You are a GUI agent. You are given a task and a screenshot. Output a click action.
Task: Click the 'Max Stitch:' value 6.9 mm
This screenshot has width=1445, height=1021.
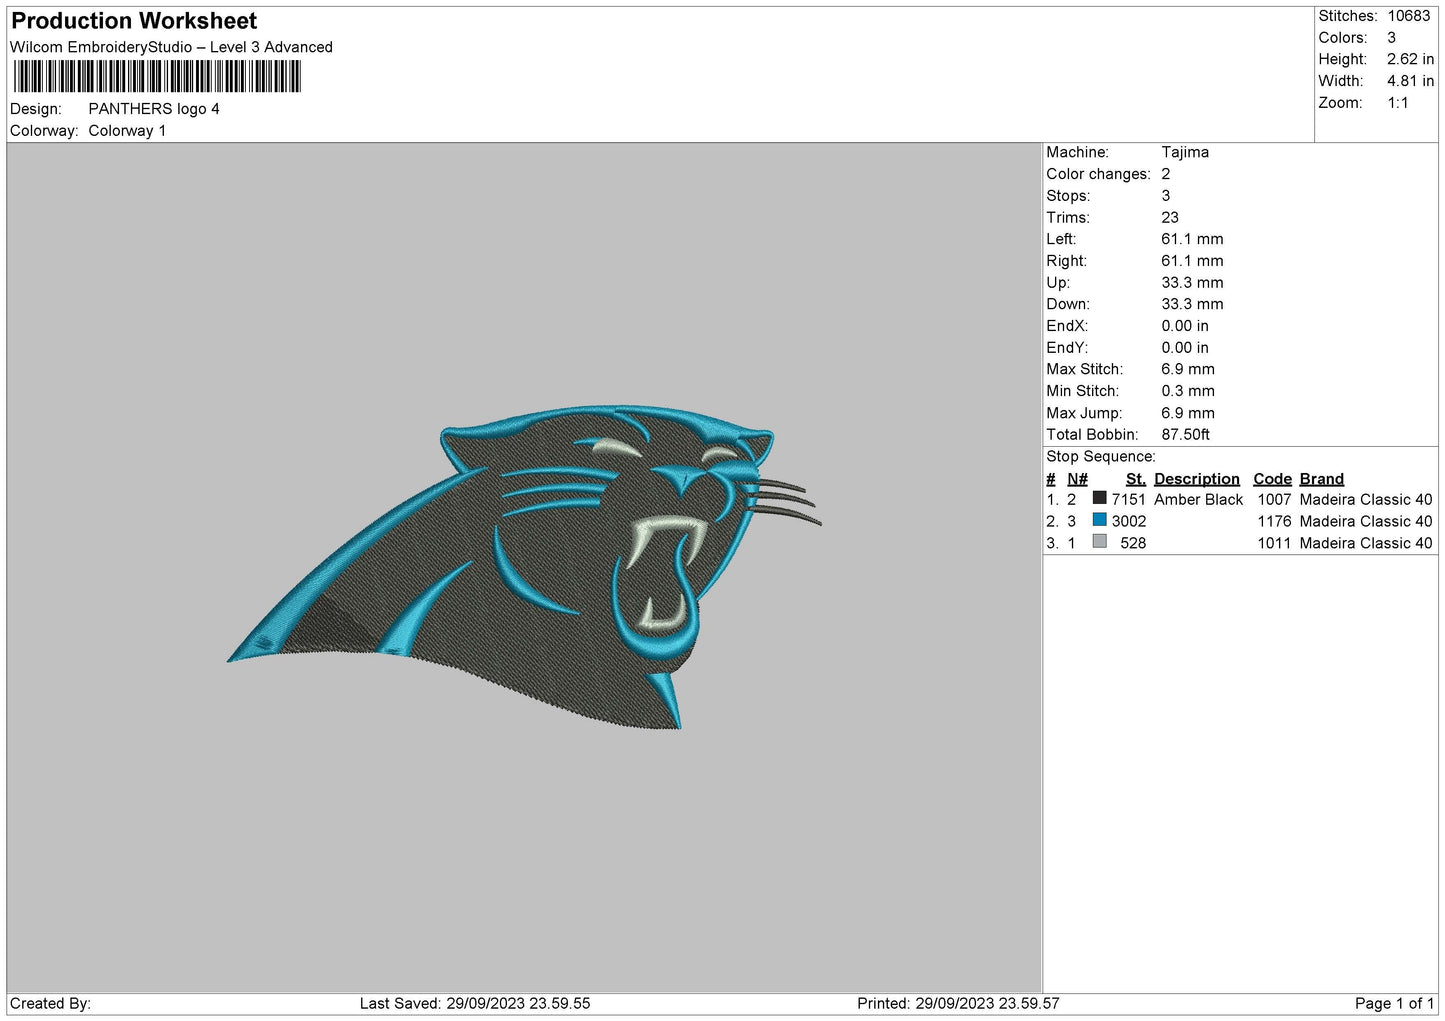1188,369
